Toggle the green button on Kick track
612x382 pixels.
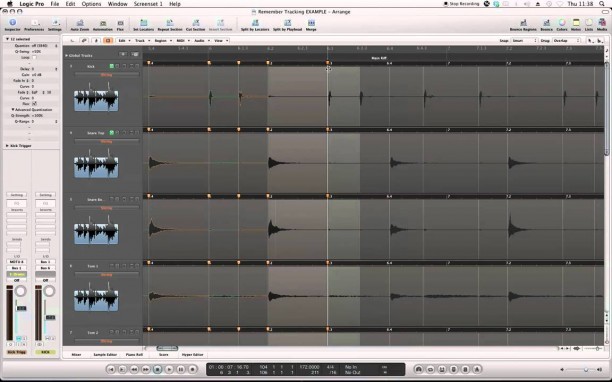(112, 66)
